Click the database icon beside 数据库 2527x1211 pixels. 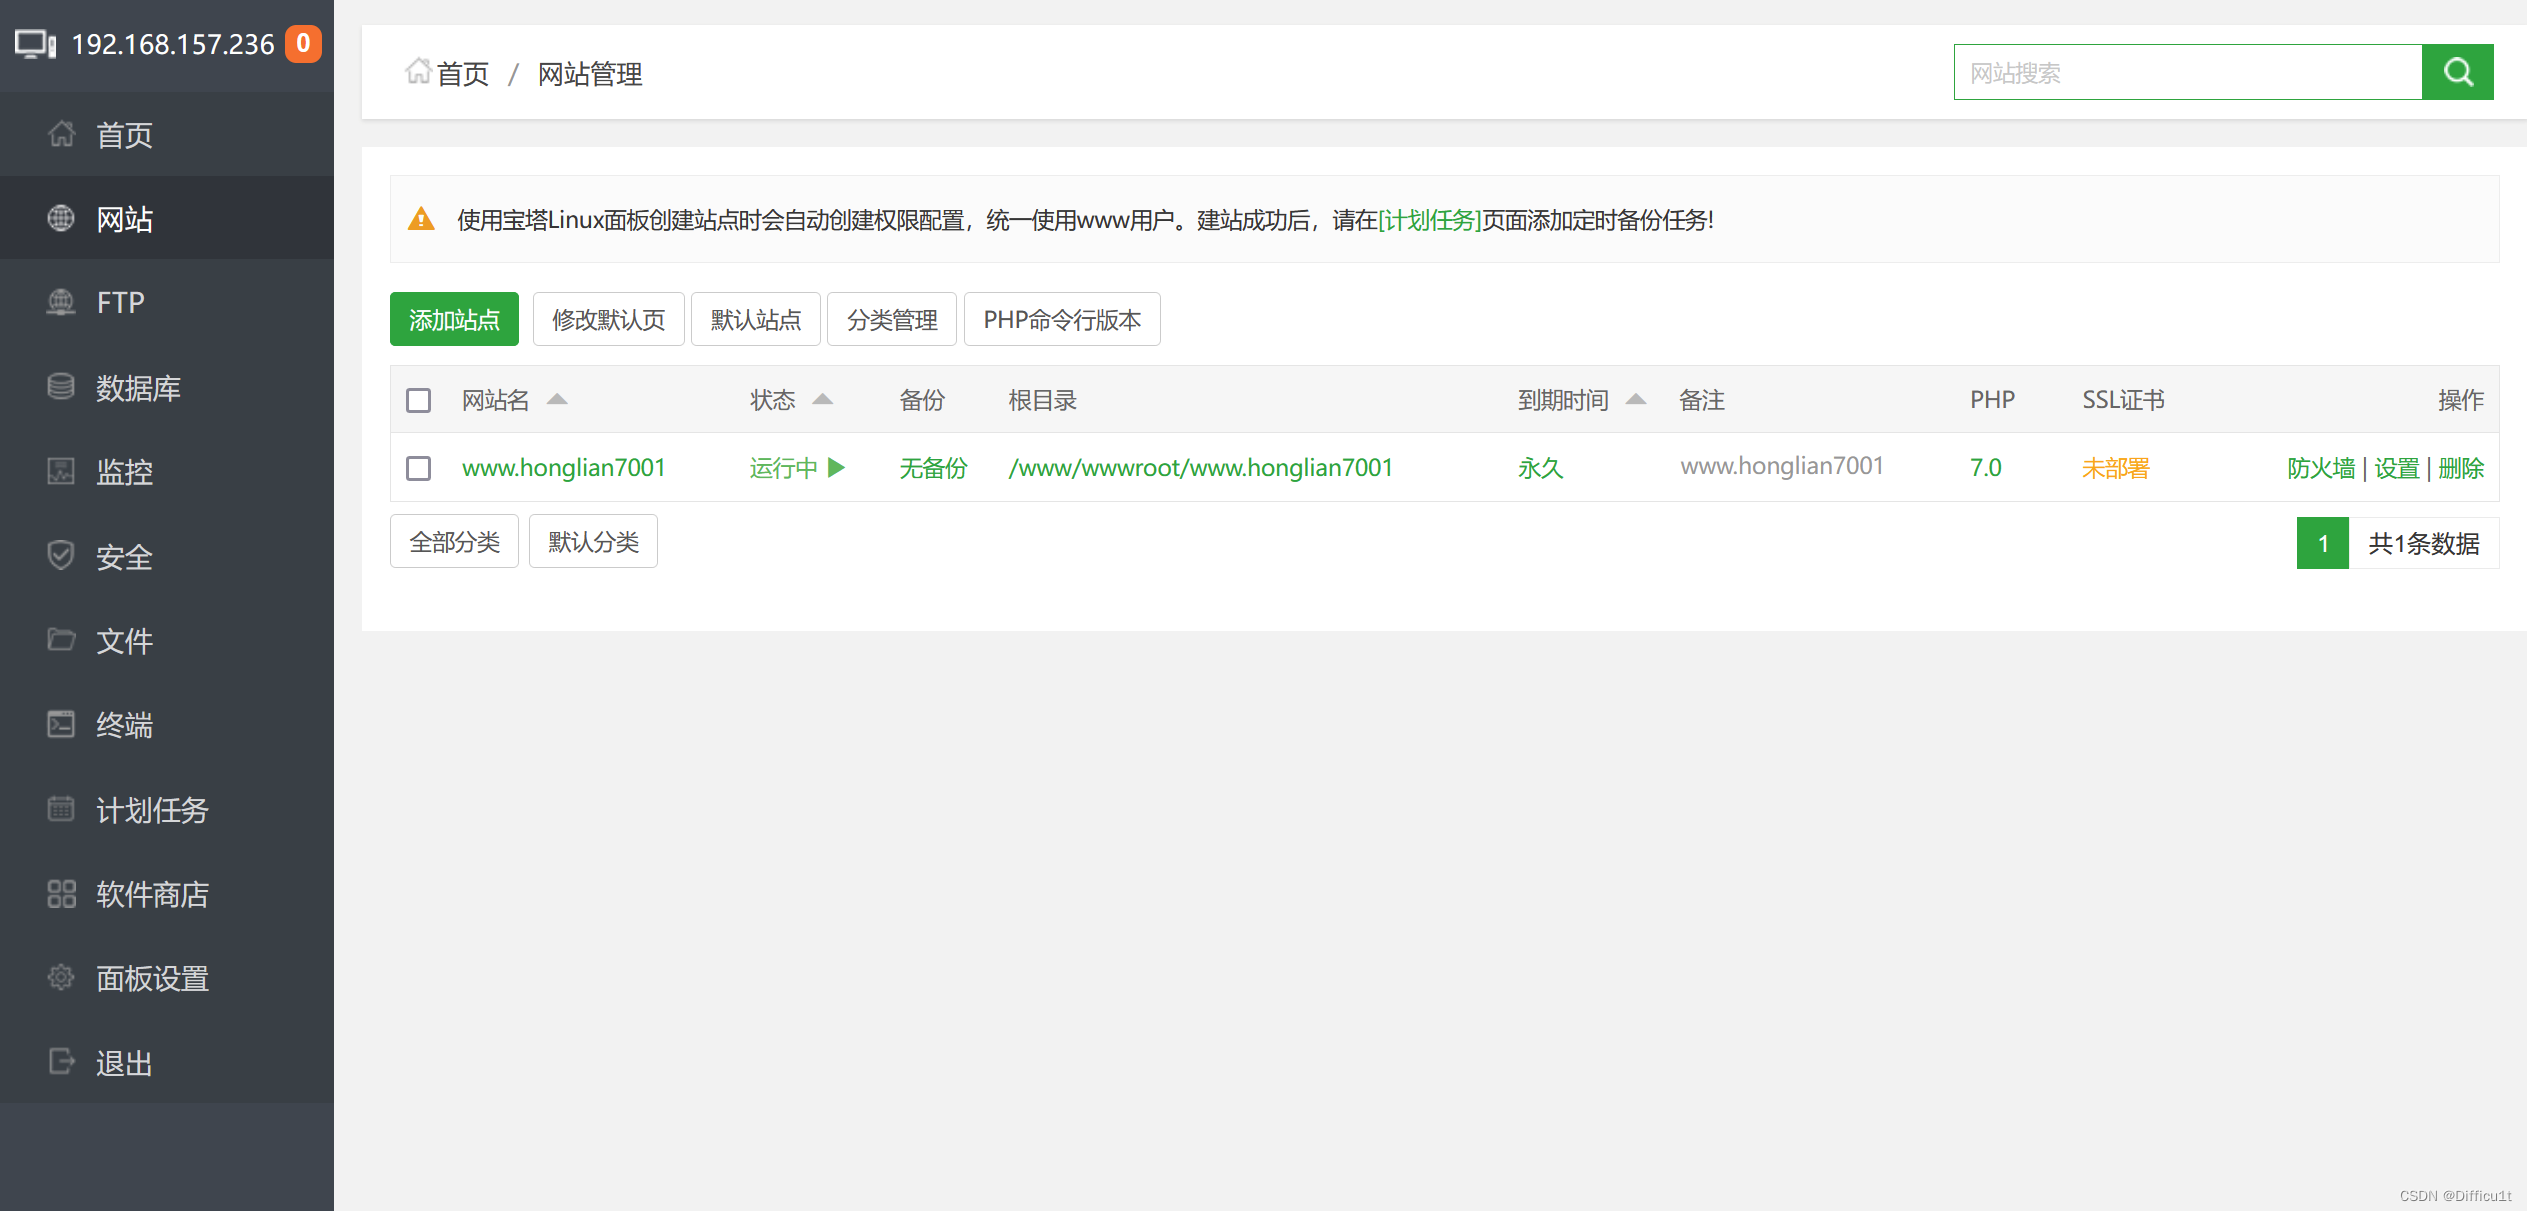coord(61,387)
